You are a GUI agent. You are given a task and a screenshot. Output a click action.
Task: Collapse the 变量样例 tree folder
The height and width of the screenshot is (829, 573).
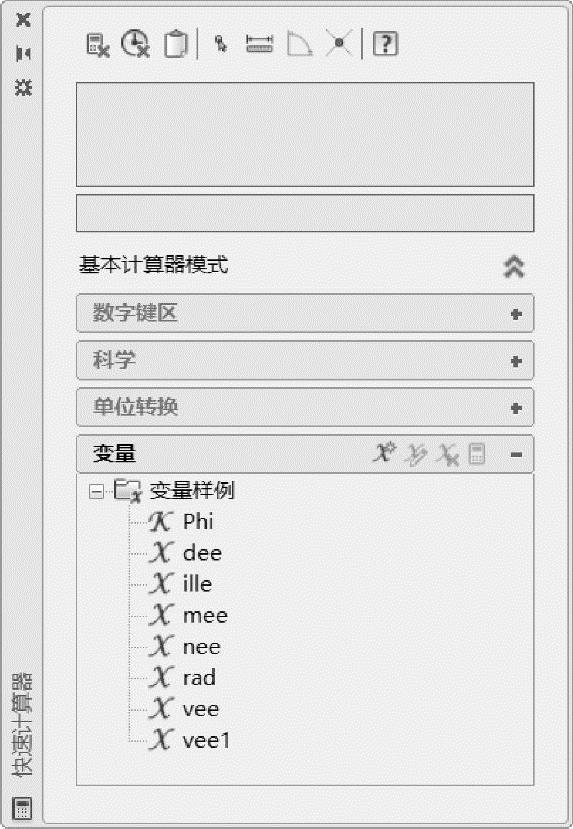coord(96,492)
